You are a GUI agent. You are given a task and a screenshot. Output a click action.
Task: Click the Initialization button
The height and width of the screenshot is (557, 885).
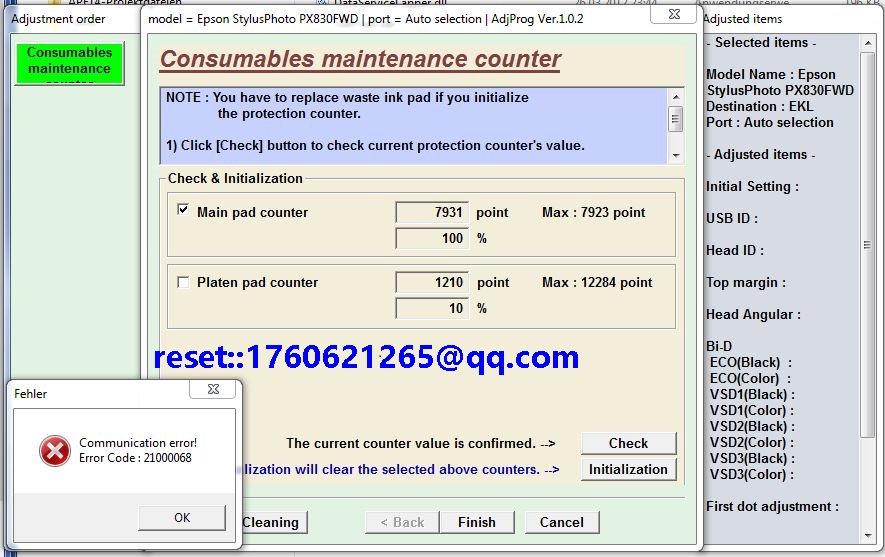tap(628, 470)
